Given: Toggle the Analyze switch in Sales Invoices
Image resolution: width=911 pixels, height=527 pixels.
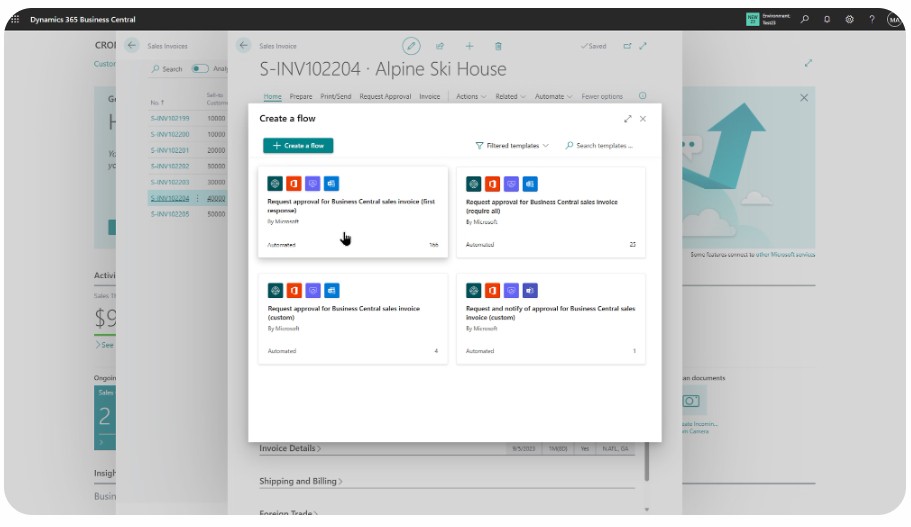Looking at the screenshot, I should pyautogui.click(x=200, y=69).
